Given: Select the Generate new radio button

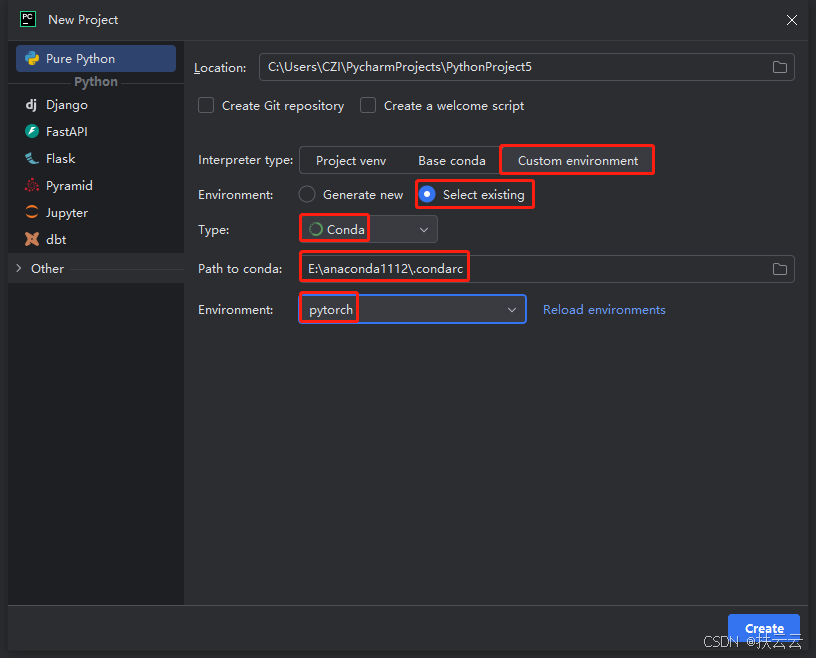Looking at the screenshot, I should coord(307,194).
